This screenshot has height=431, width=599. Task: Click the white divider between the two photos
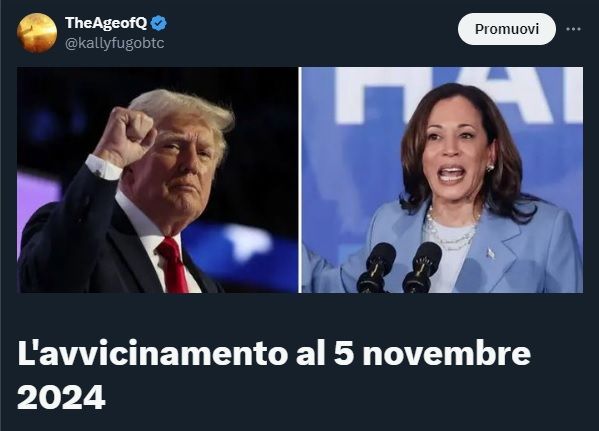click(300, 180)
